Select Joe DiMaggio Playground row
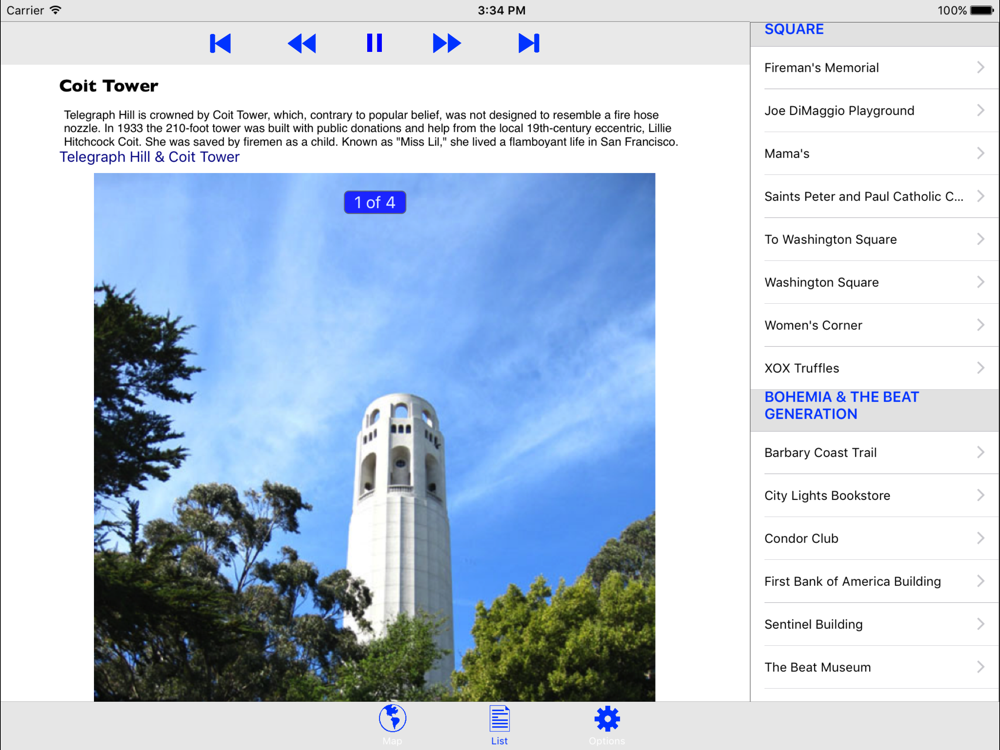The image size is (1000, 750). coord(875,110)
